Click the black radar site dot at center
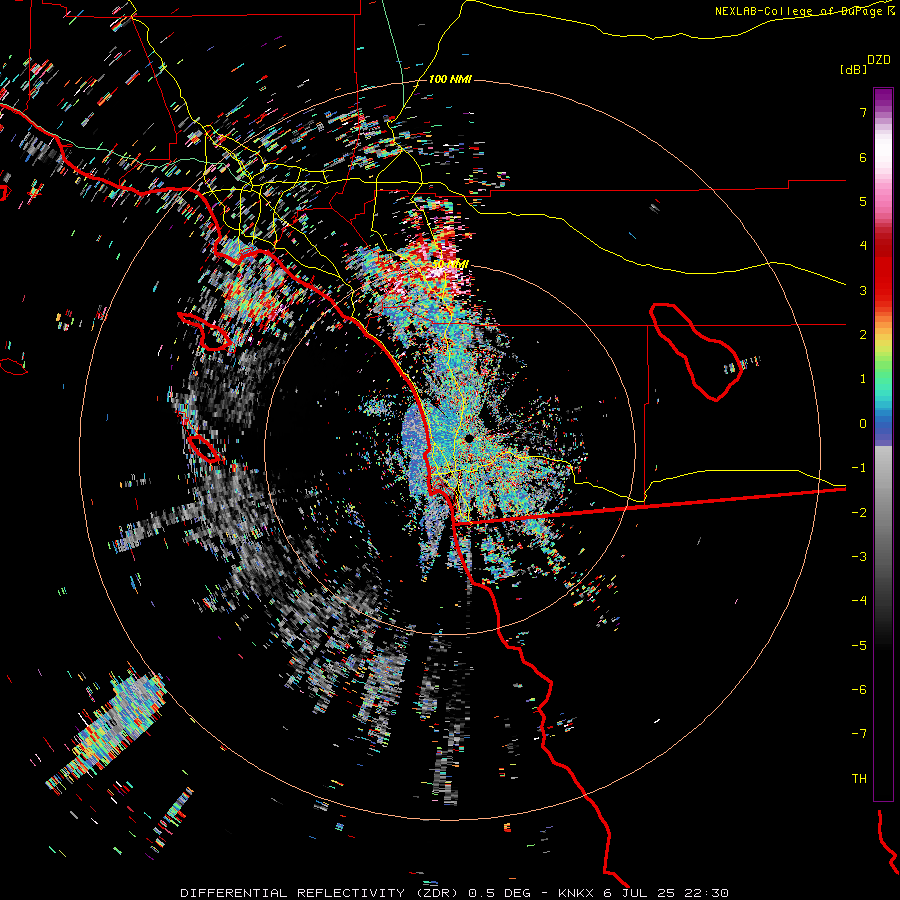Image resolution: width=900 pixels, height=900 pixels. 469,439
